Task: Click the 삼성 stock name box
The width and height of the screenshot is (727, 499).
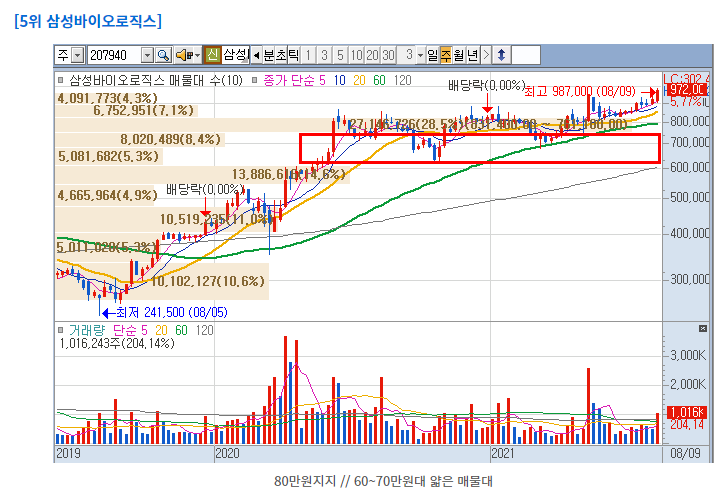Action: [x=236, y=55]
